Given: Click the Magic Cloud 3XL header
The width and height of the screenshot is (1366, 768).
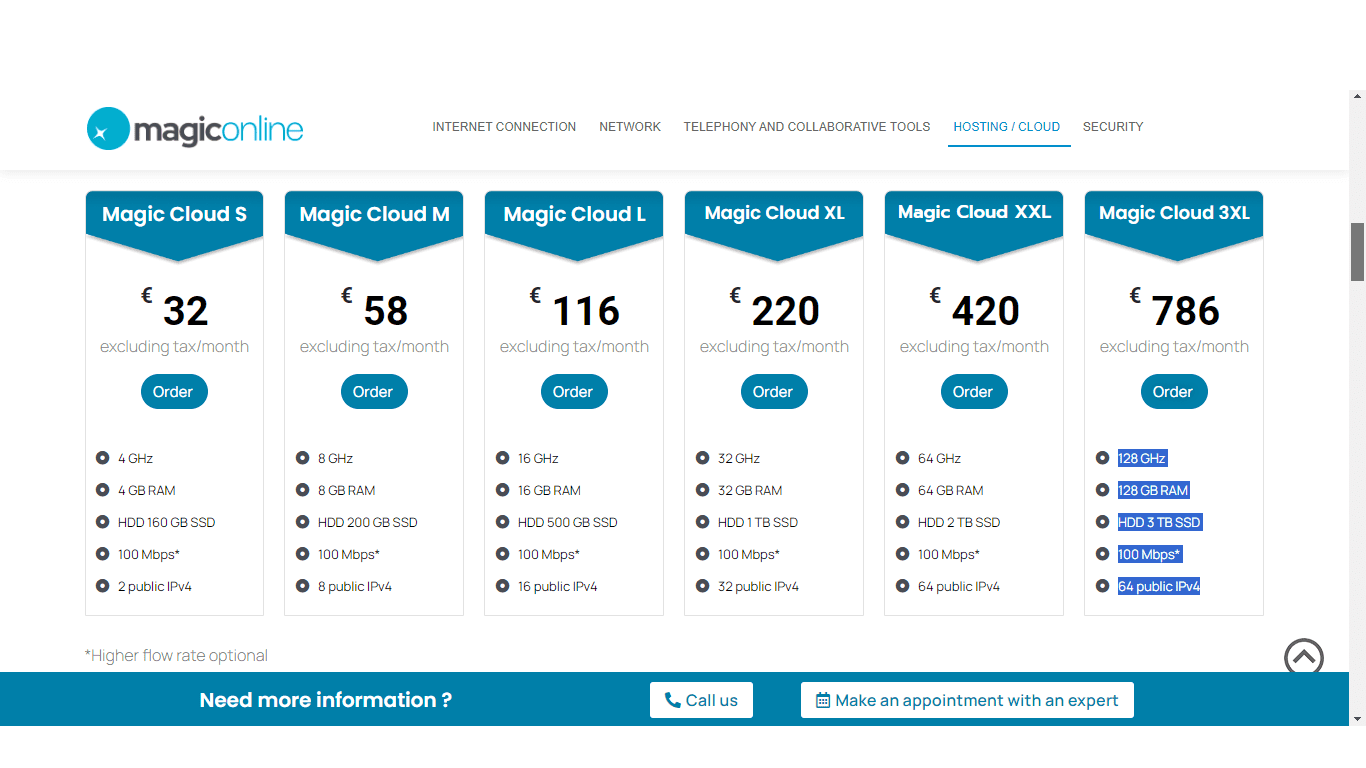Looking at the screenshot, I should click(x=1174, y=213).
